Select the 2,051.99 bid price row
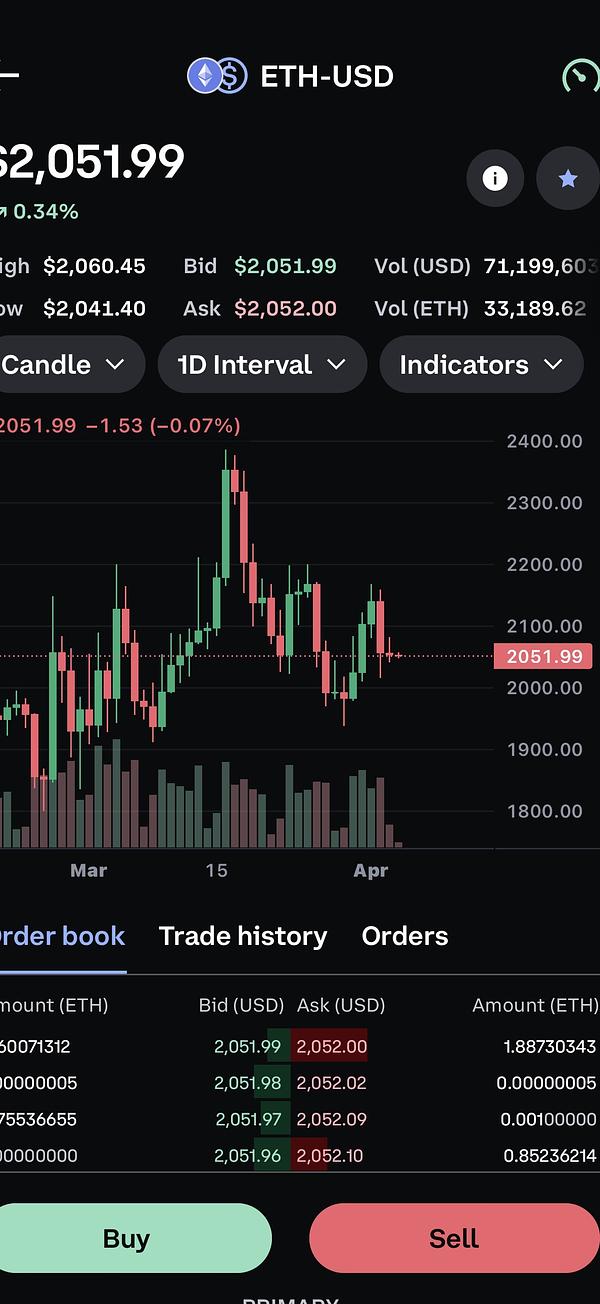The image size is (600, 1304). pyautogui.click(x=248, y=1047)
